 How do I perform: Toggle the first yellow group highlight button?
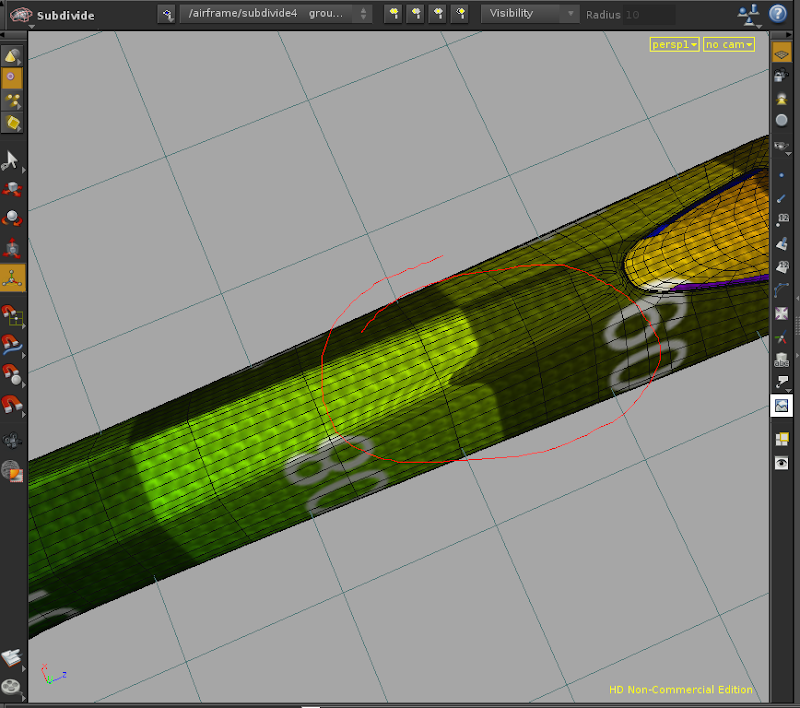click(x=392, y=14)
